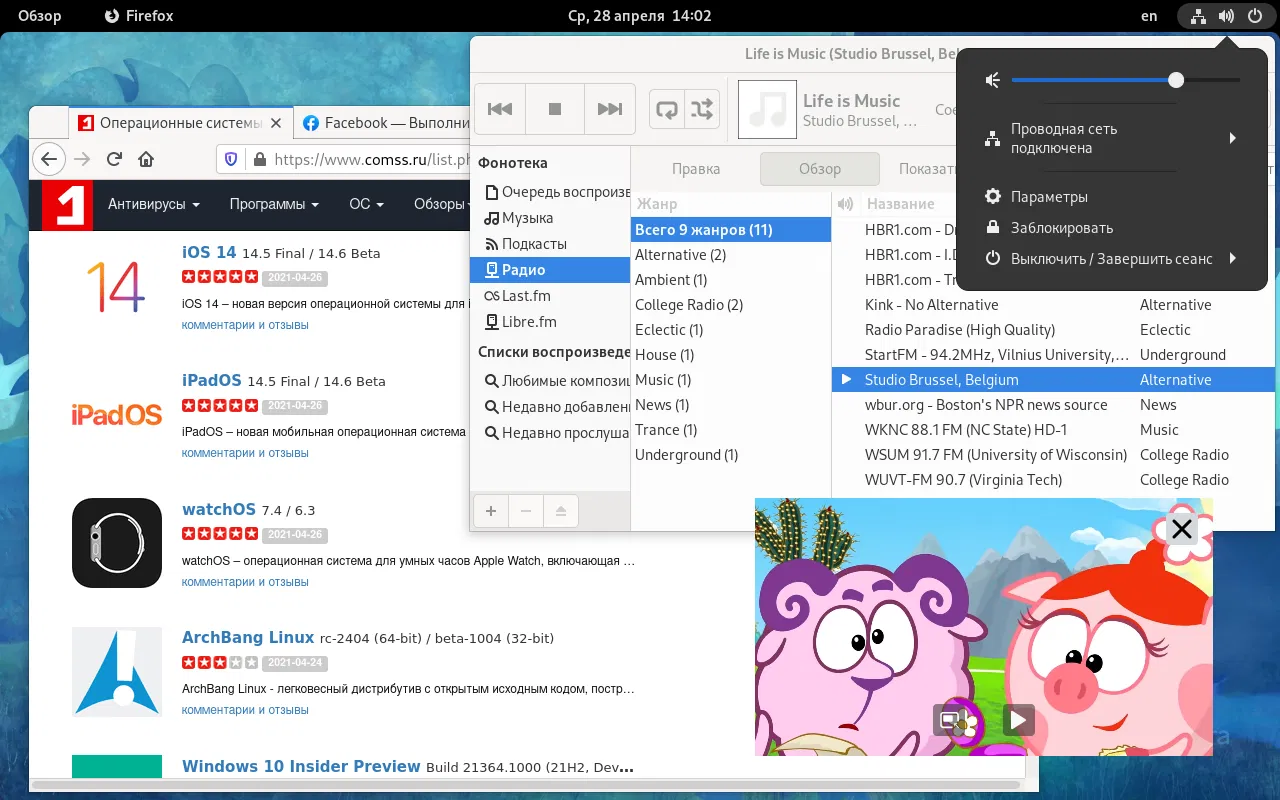Viewport: 1280px width, 800px height.
Task: Filter by Ambient (1) genre
Action: [731, 280]
